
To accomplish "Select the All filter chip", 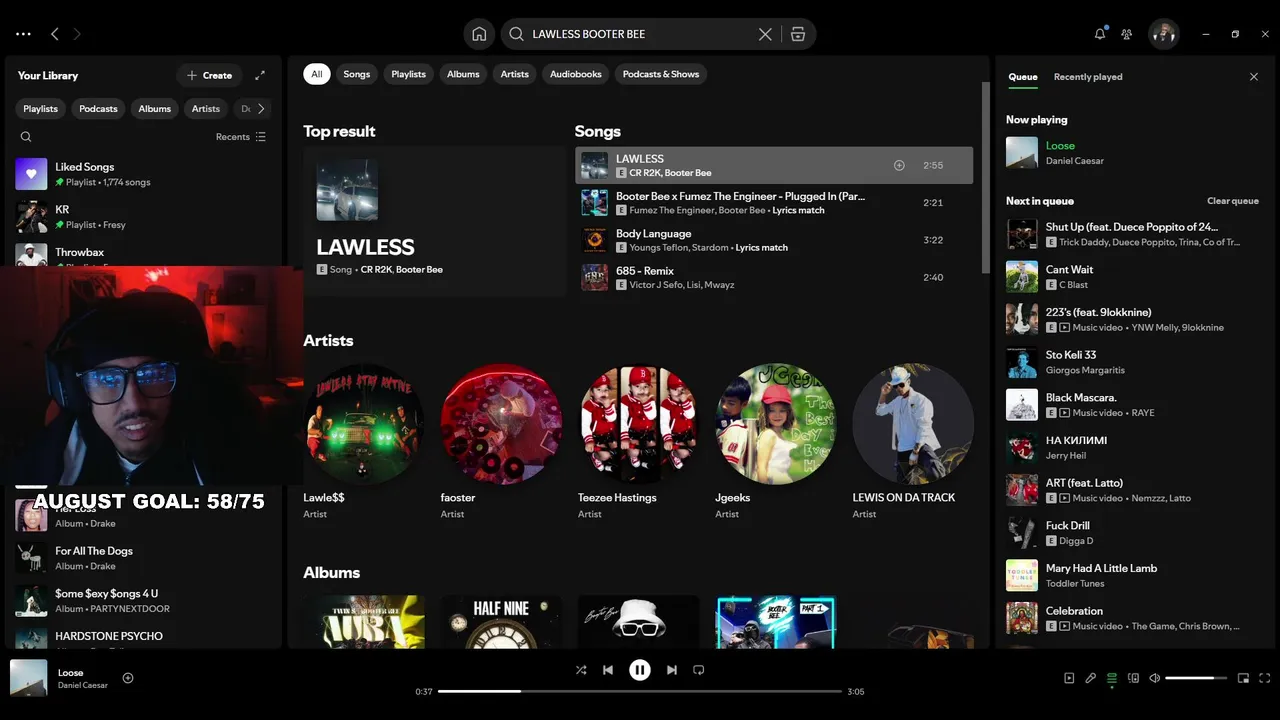I will [317, 74].
